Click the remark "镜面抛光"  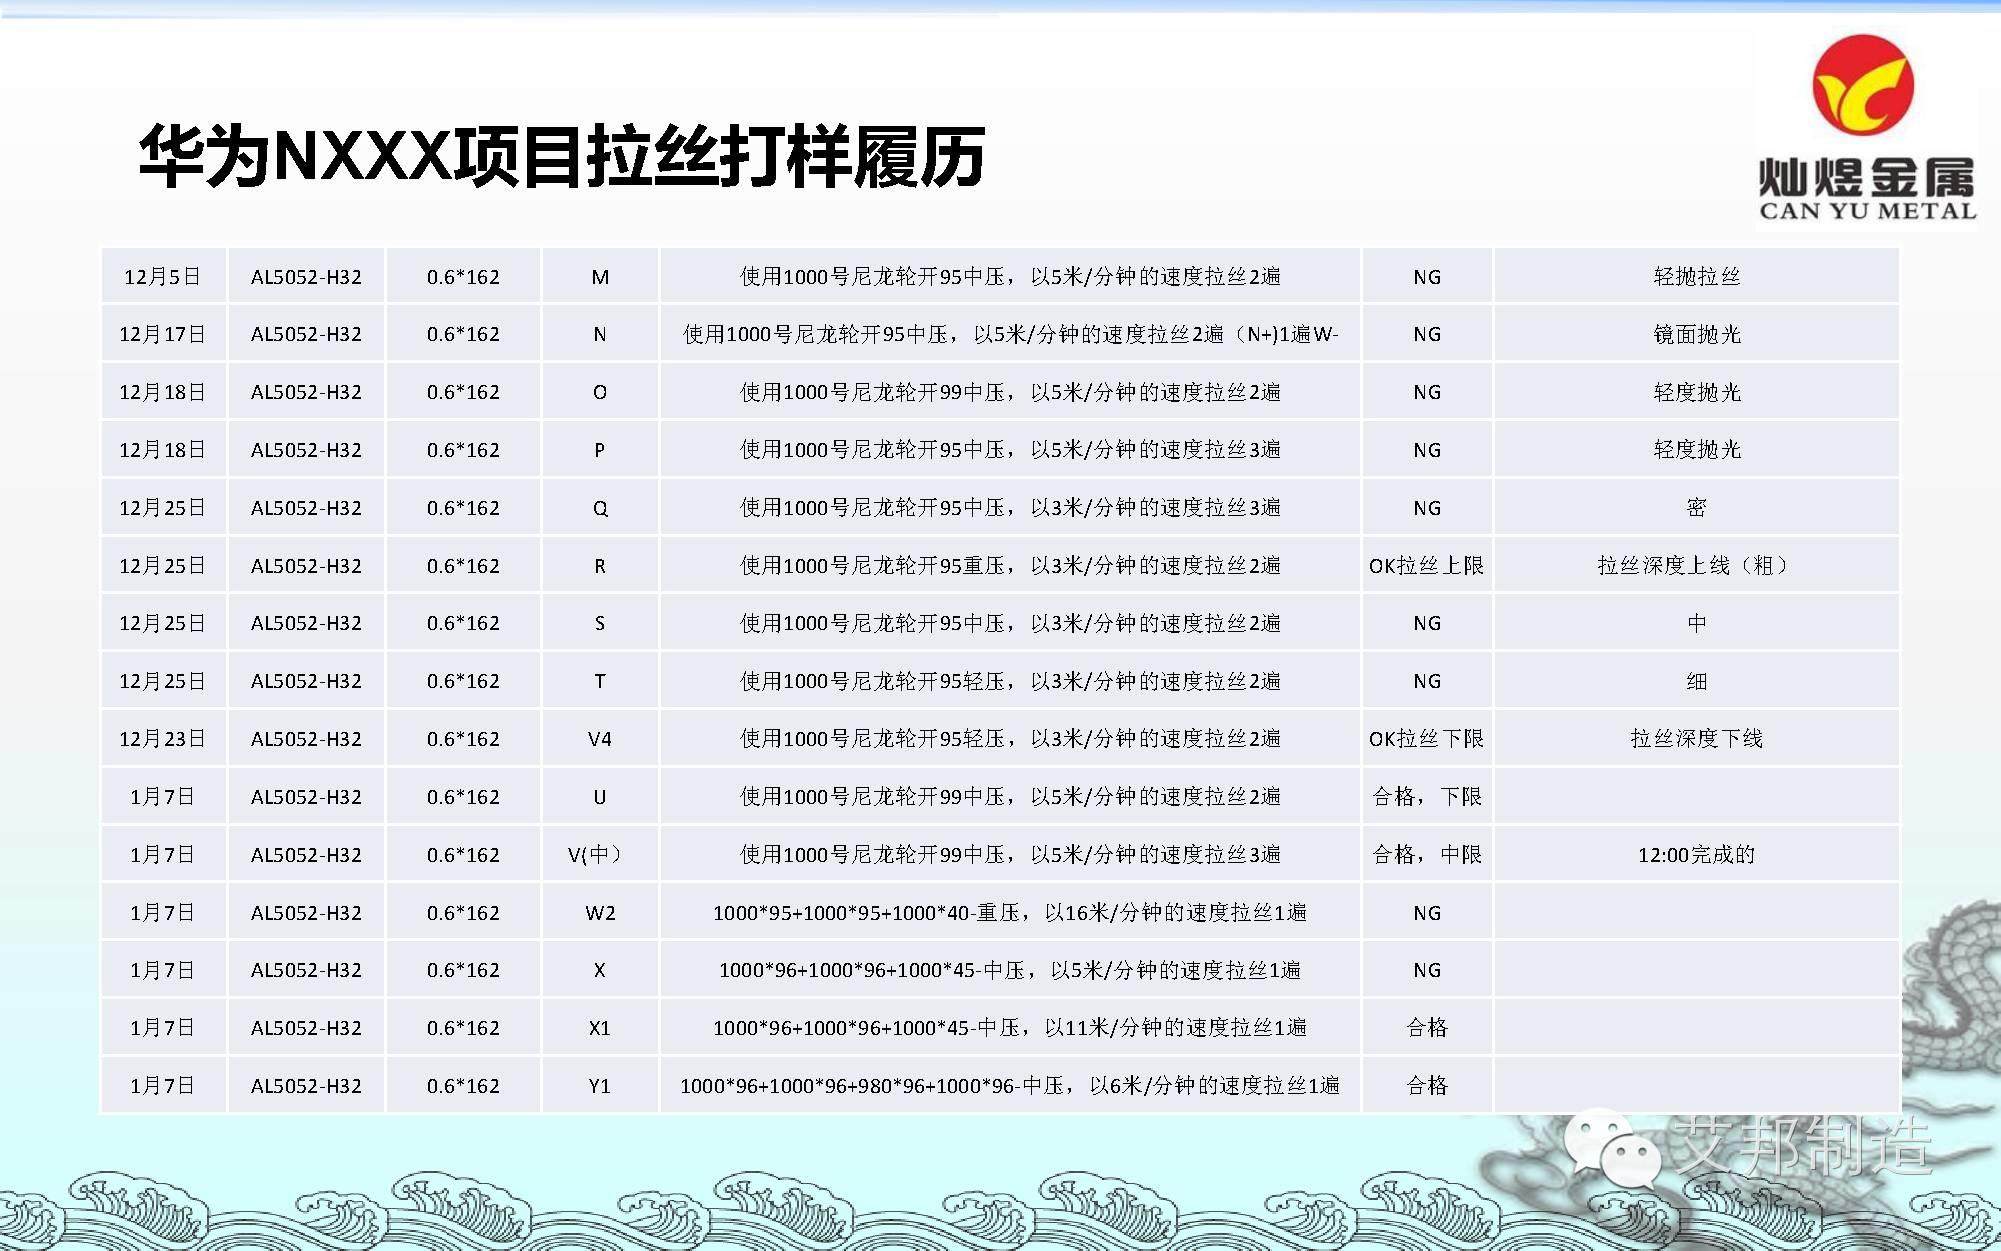pos(1697,334)
